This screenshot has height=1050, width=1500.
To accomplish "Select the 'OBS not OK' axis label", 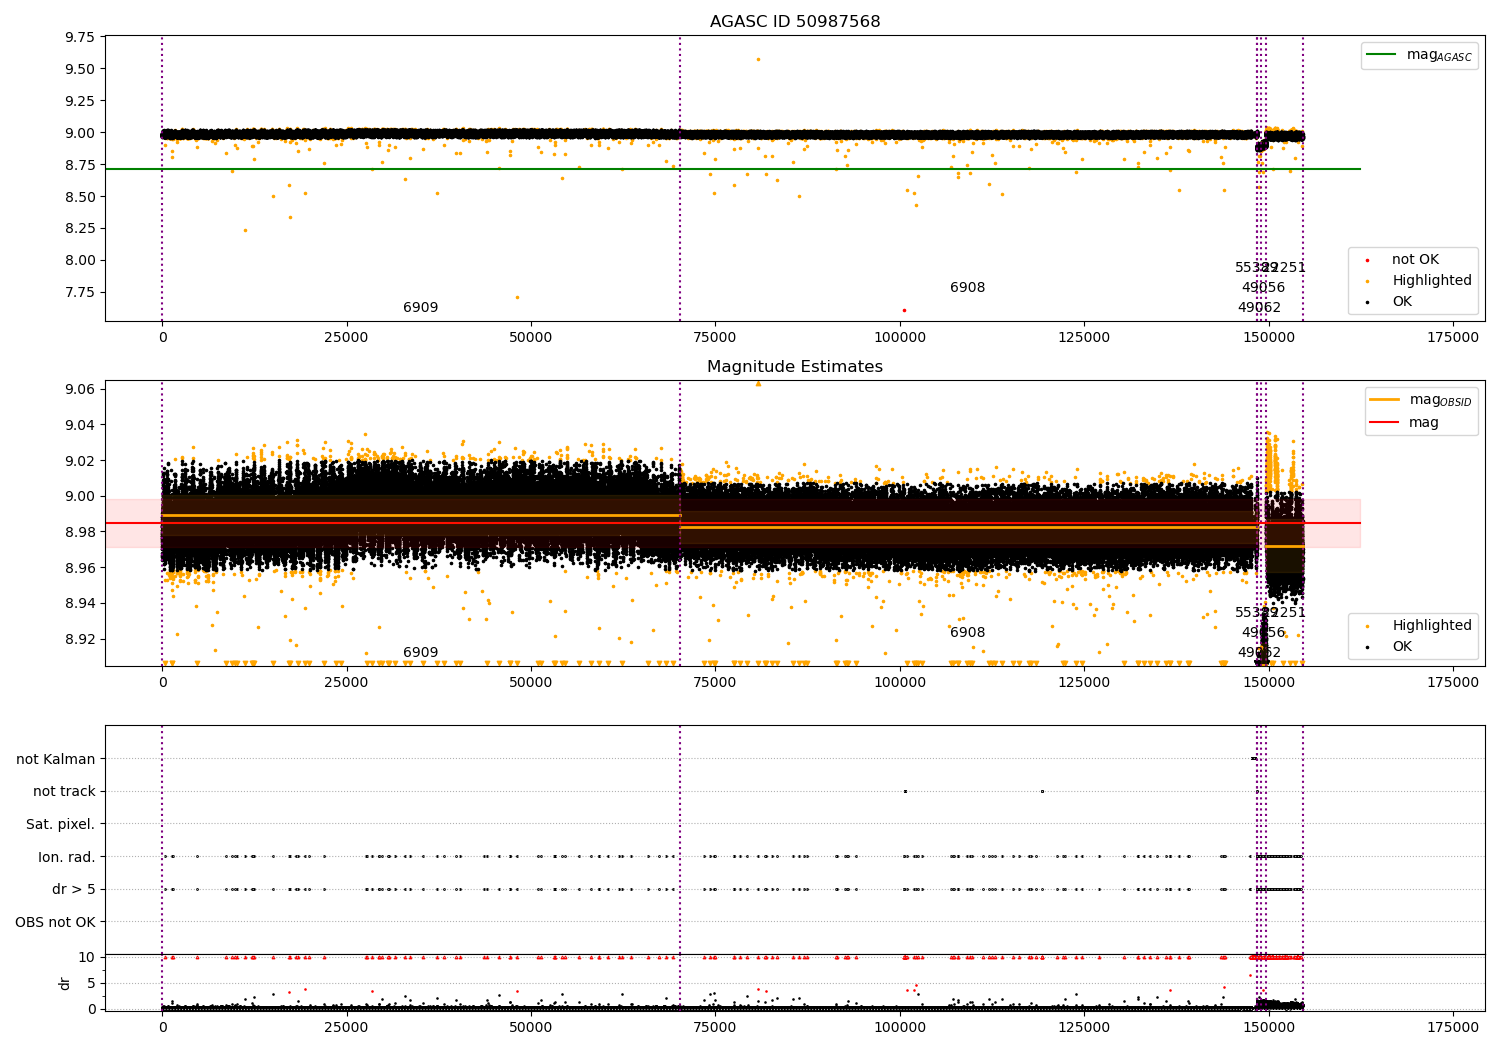I will (x=56, y=922).
